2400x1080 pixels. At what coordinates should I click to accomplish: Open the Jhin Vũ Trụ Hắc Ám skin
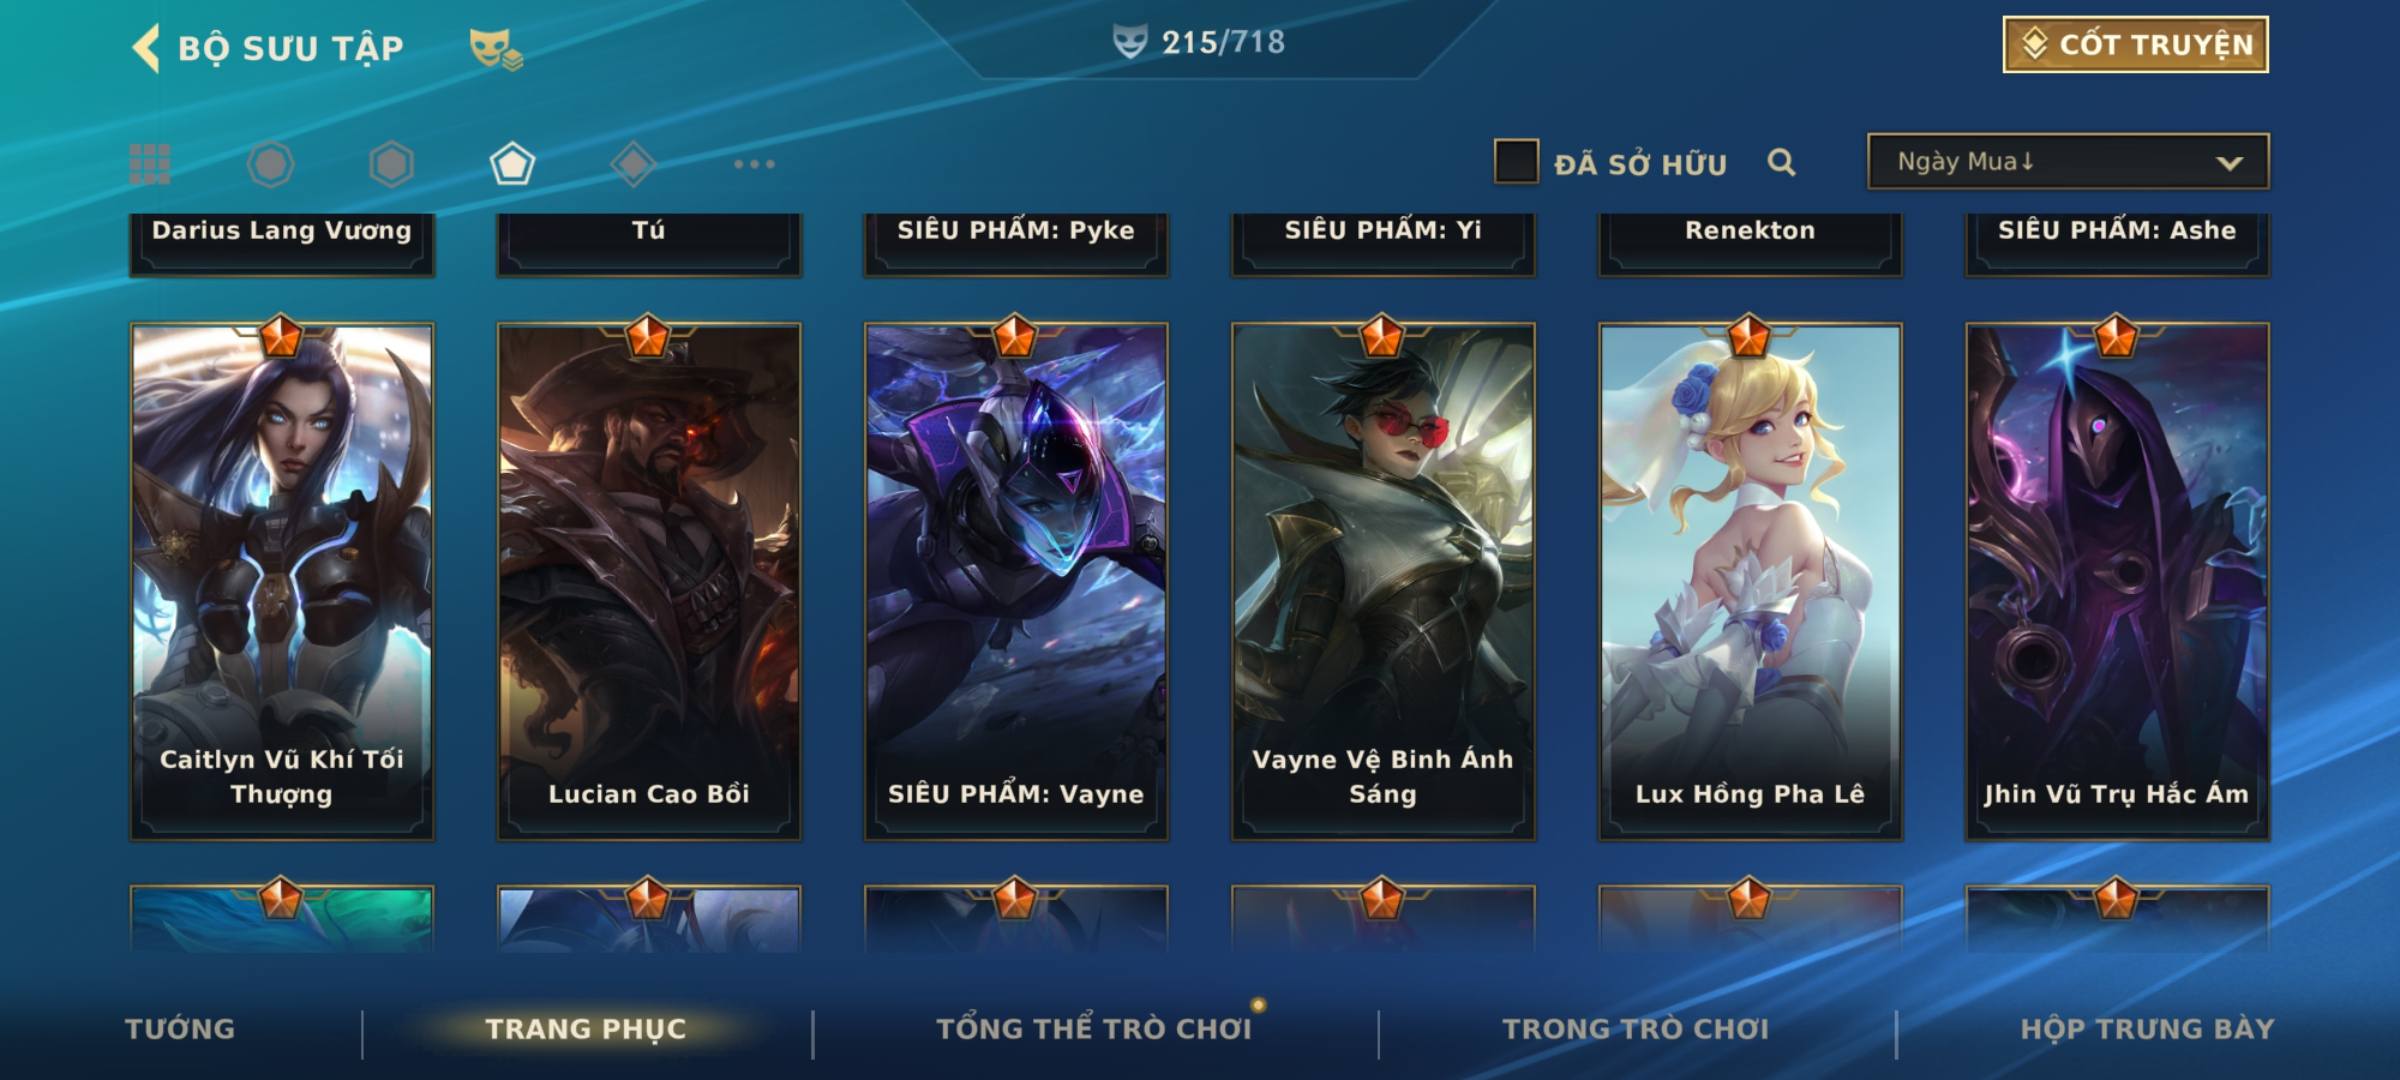point(2117,581)
